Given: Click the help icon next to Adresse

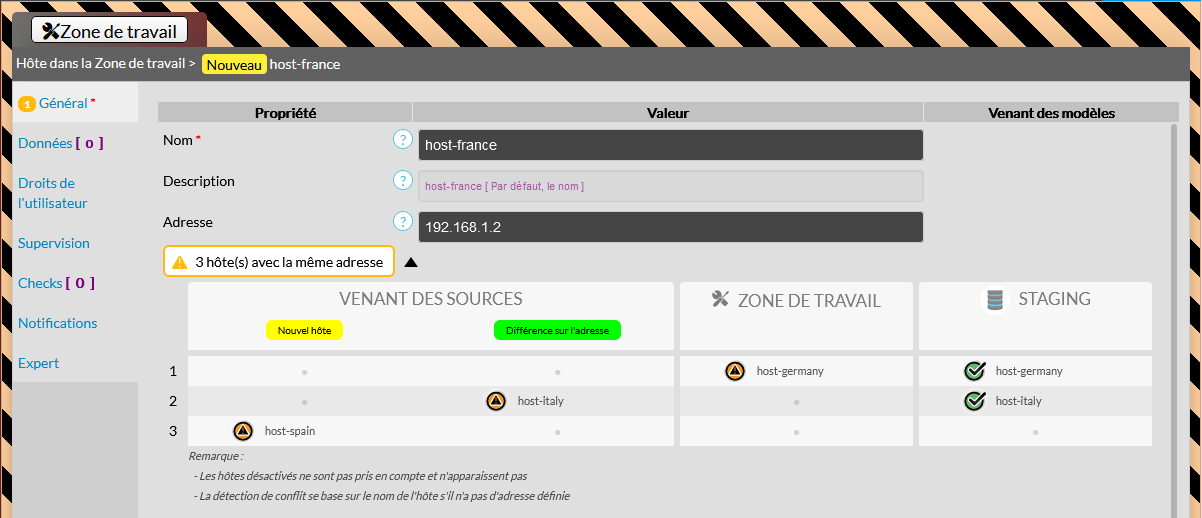Looking at the screenshot, I should (403, 222).
